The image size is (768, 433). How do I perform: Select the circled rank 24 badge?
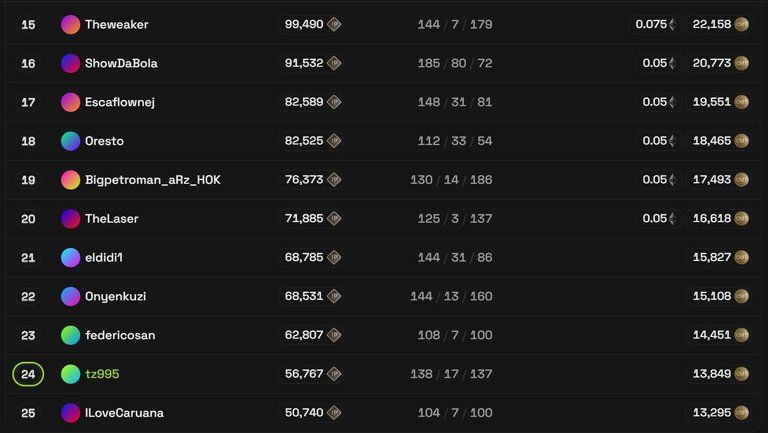tap(28, 374)
